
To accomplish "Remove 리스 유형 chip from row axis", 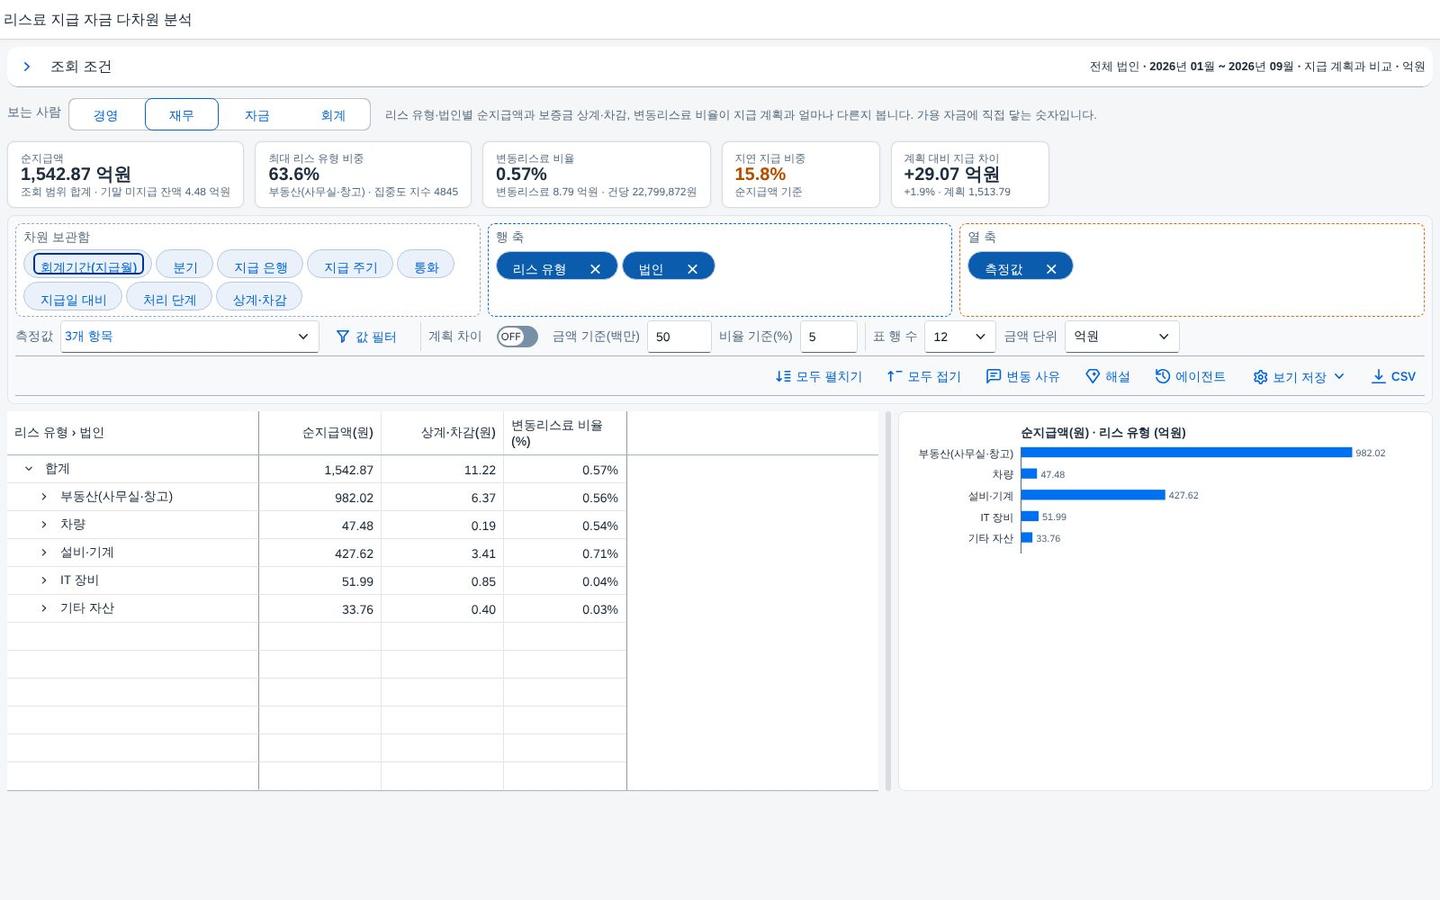I will tap(595, 269).
